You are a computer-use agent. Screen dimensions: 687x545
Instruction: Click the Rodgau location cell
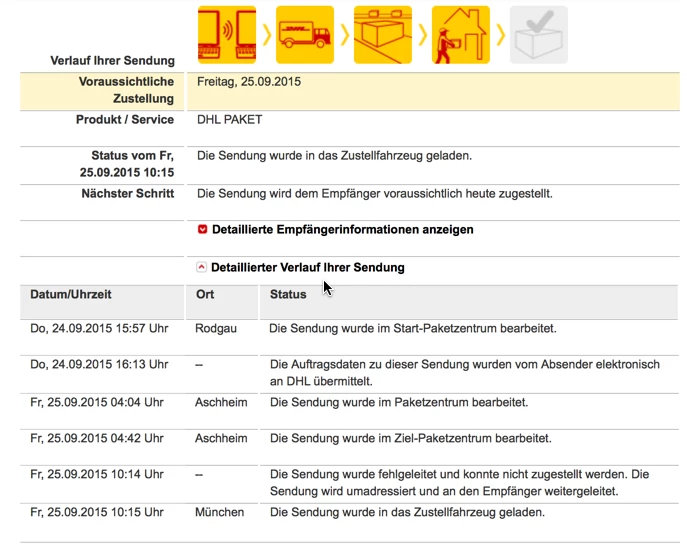click(x=216, y=329)
